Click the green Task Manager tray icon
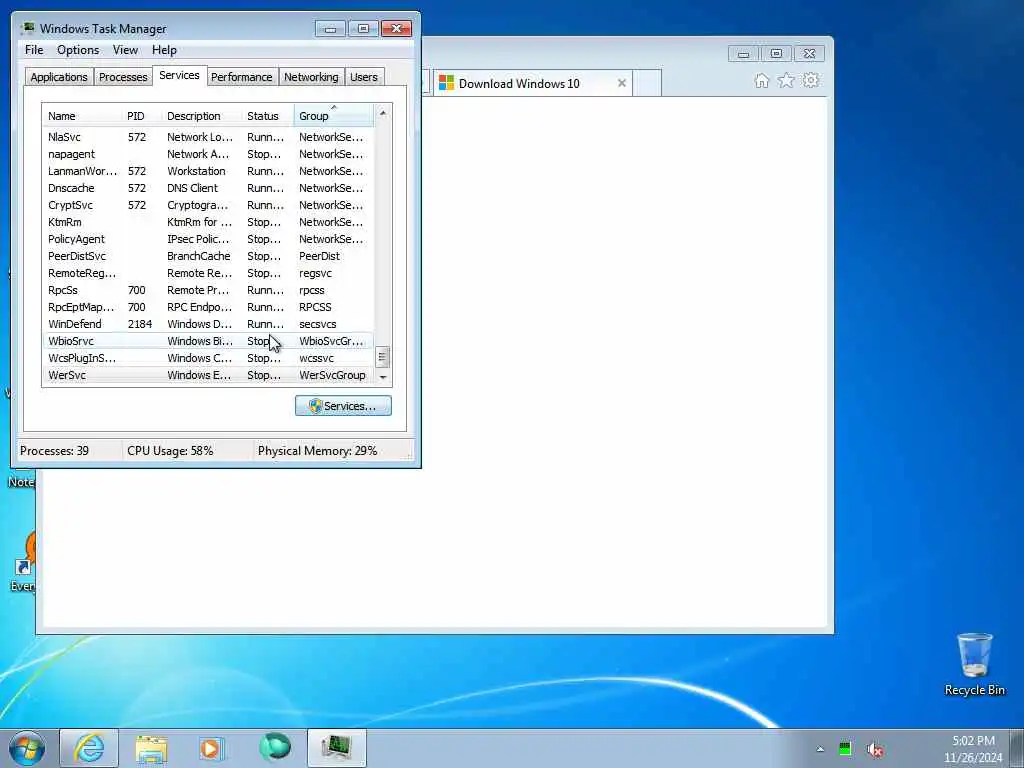 pyautogui.click(x=845, y=749)
